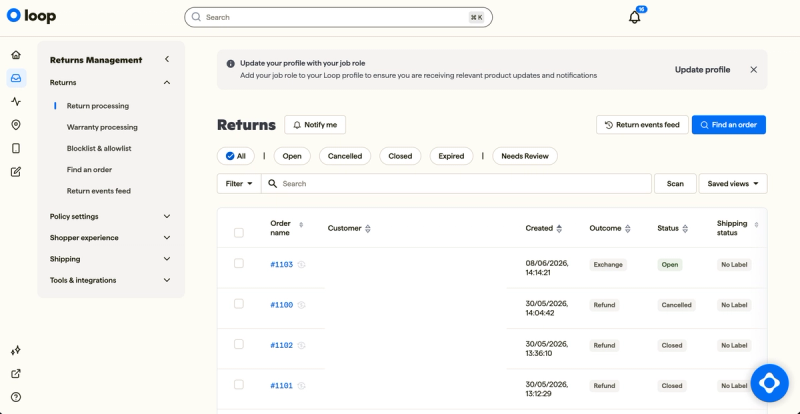This screenshot has height=414, width=800.
Task: Sort by Created column
Action: (559, 229)
